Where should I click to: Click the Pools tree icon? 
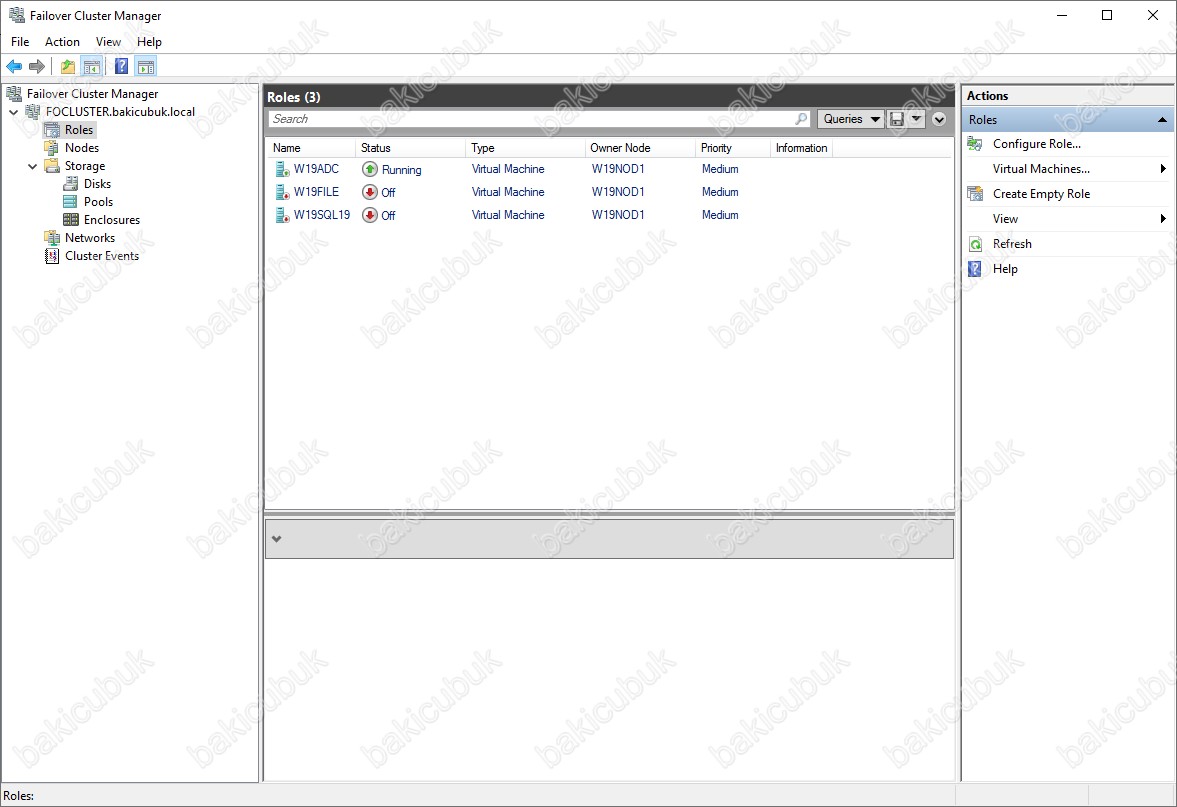71,202
